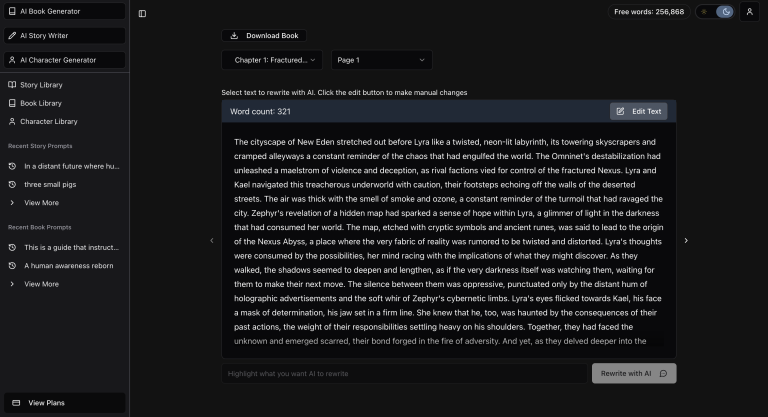Go to previous page with left arrow
Screen dimensions: 768x417
(x=211, y=240)
